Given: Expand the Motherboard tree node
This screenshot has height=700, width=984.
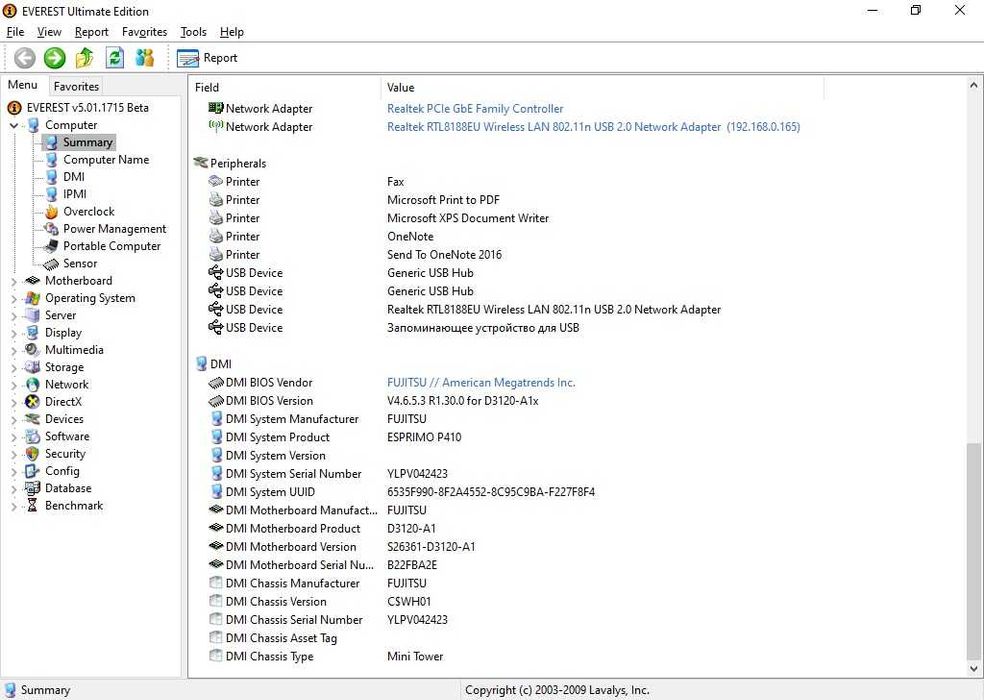Looking at the screenshot, I should point(14,281).
